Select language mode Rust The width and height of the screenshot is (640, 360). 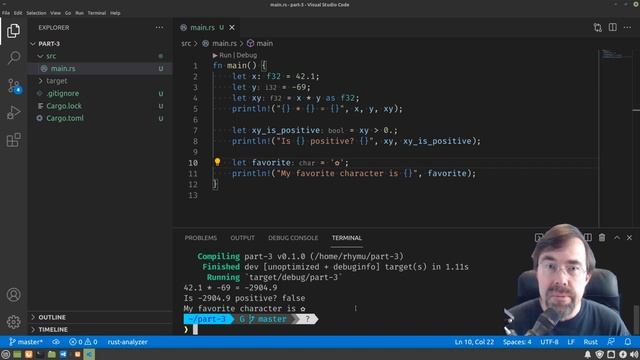coord(591,342)
